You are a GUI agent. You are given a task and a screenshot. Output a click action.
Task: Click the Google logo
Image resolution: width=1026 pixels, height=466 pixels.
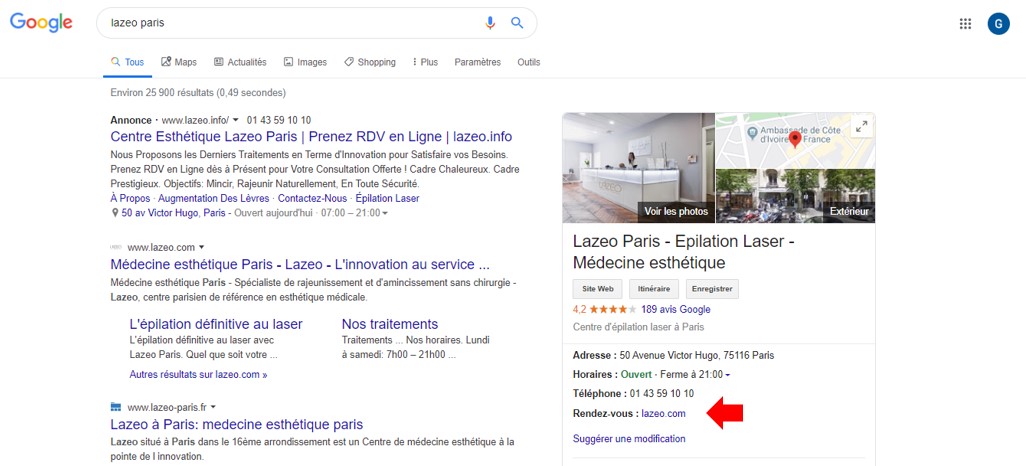point(41,22)
